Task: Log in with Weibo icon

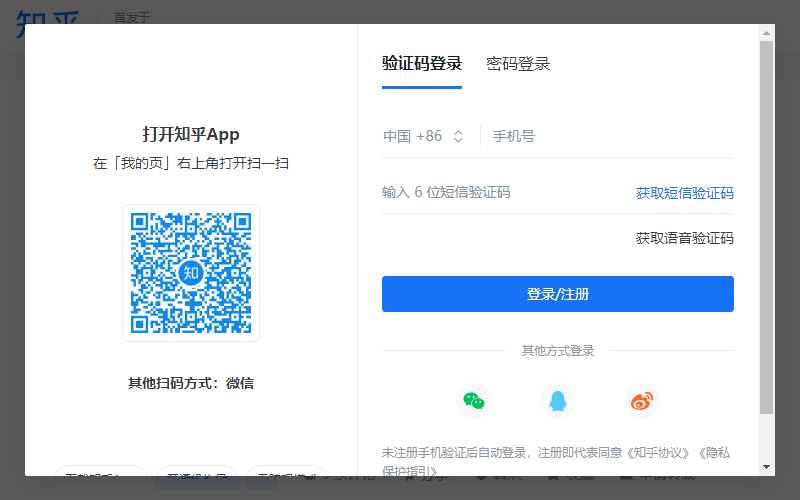Action: (x=642, y=401)
